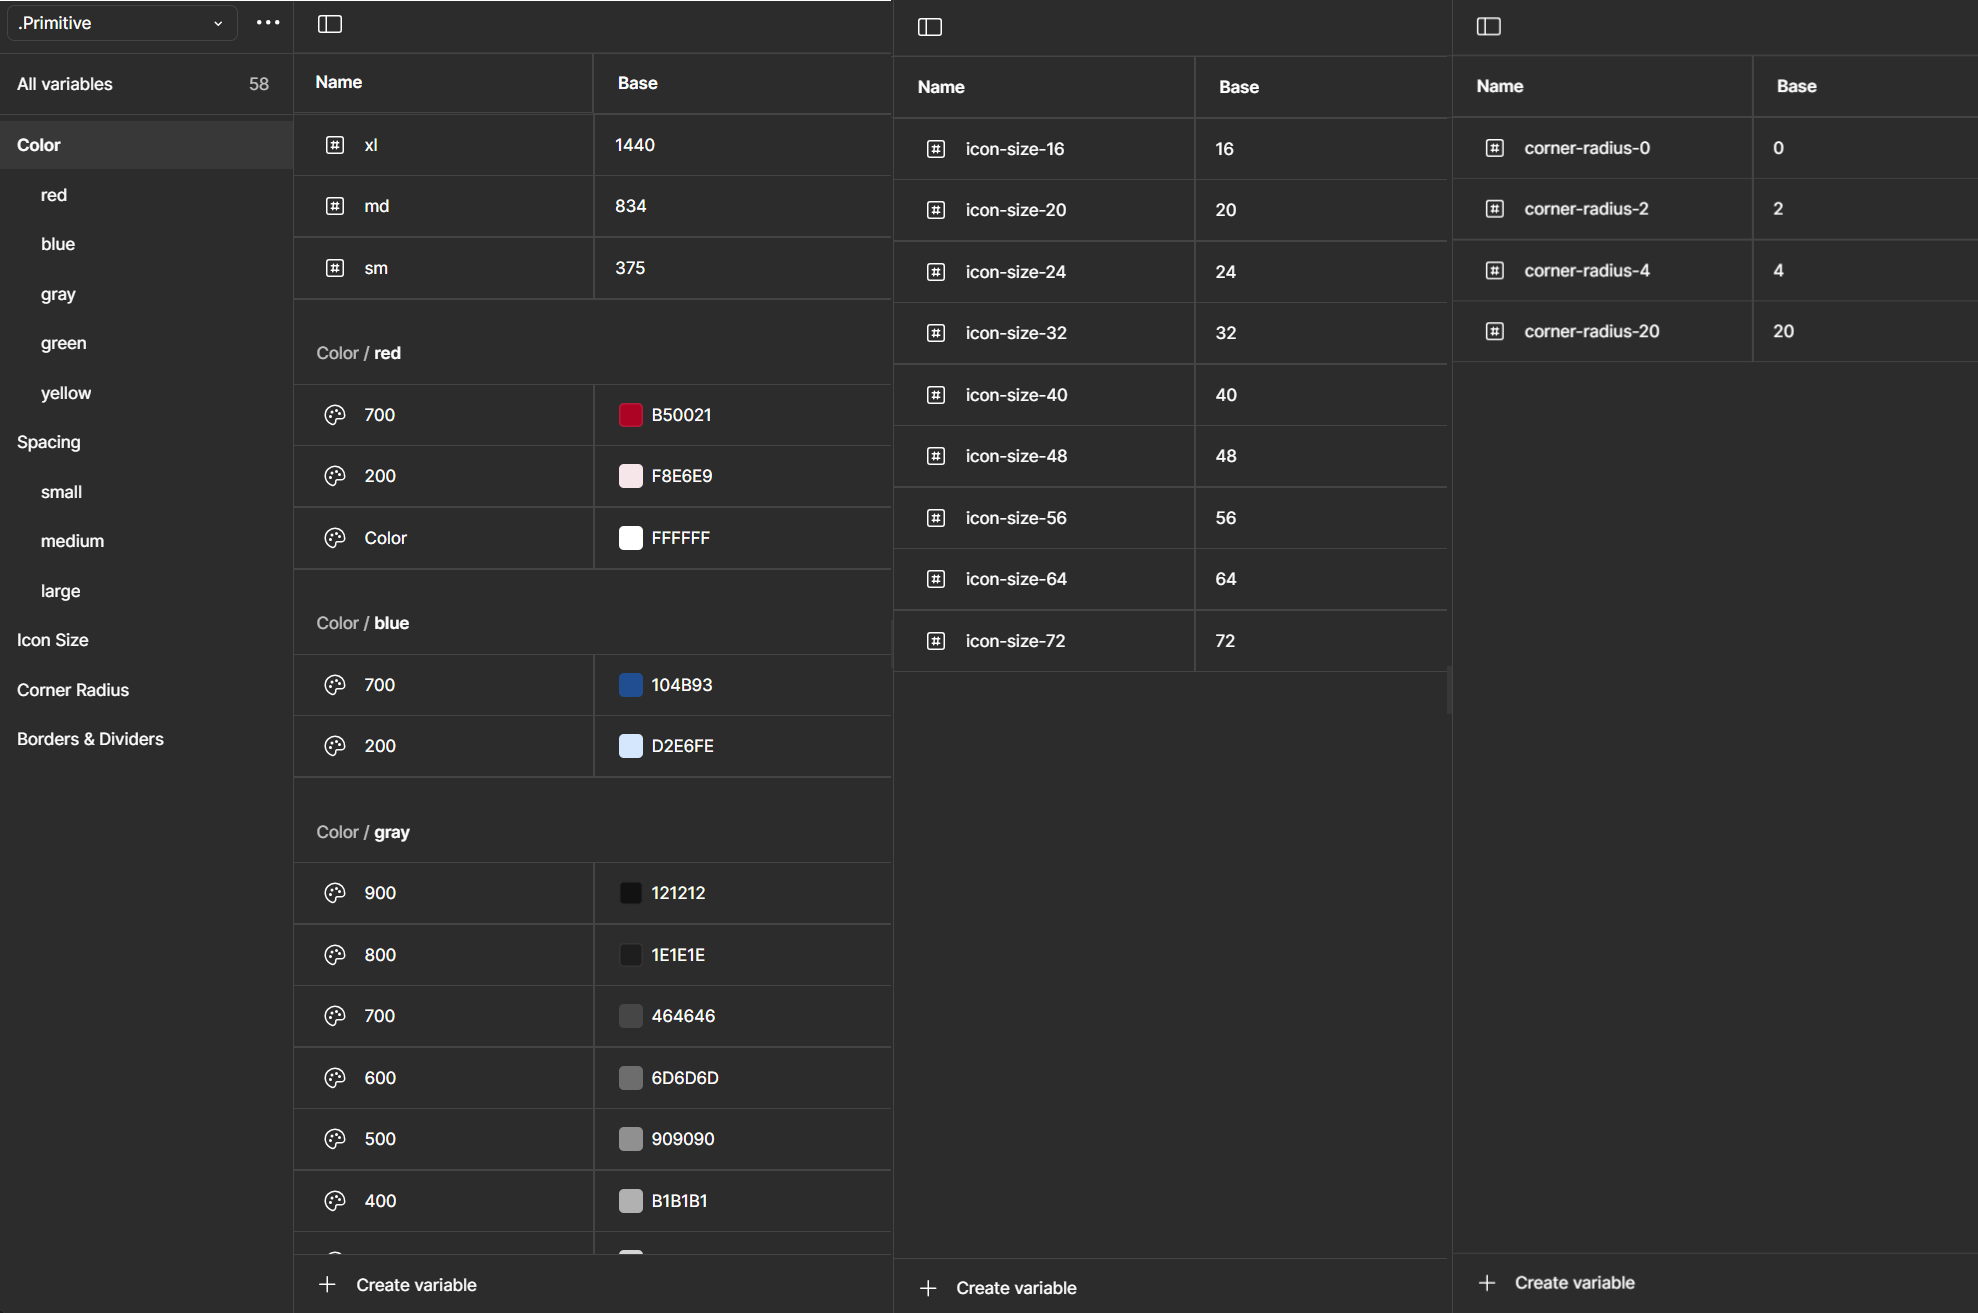Click number icon next to icon-size-72
The image size is (1978, 1313).
[936, 641]
